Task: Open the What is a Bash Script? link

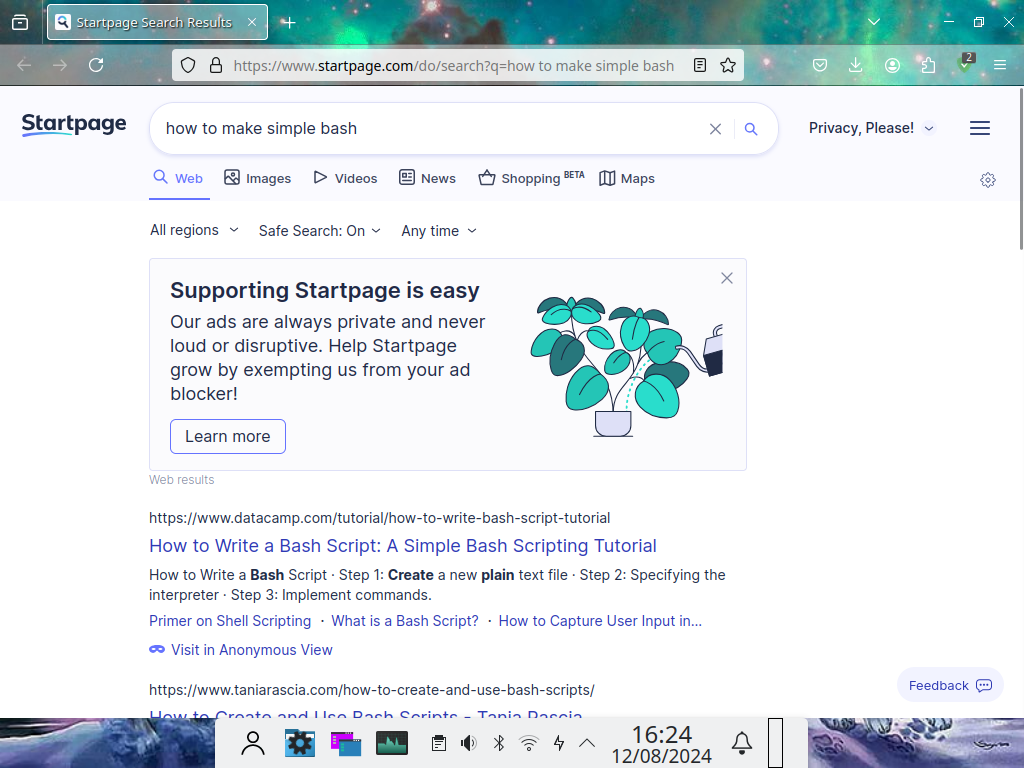Action: tap(405, 621)
